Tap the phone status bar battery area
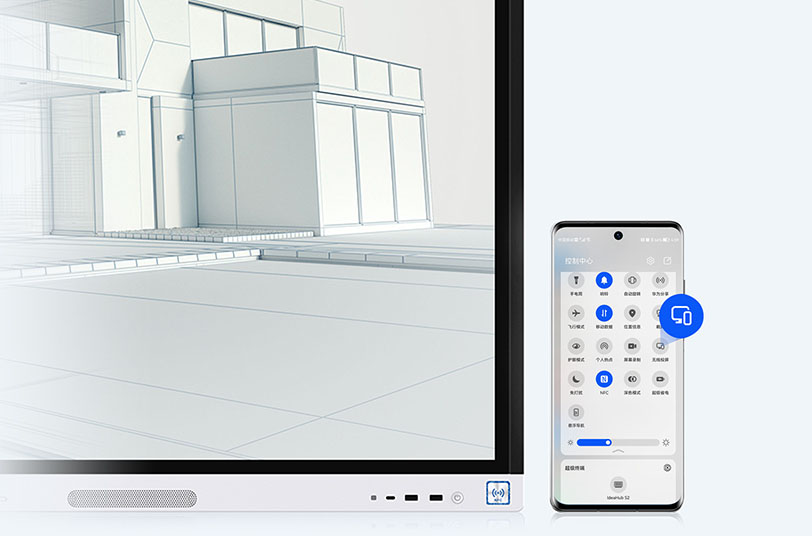The height and width of the screenshot is (536, 812). click(667, 240)
